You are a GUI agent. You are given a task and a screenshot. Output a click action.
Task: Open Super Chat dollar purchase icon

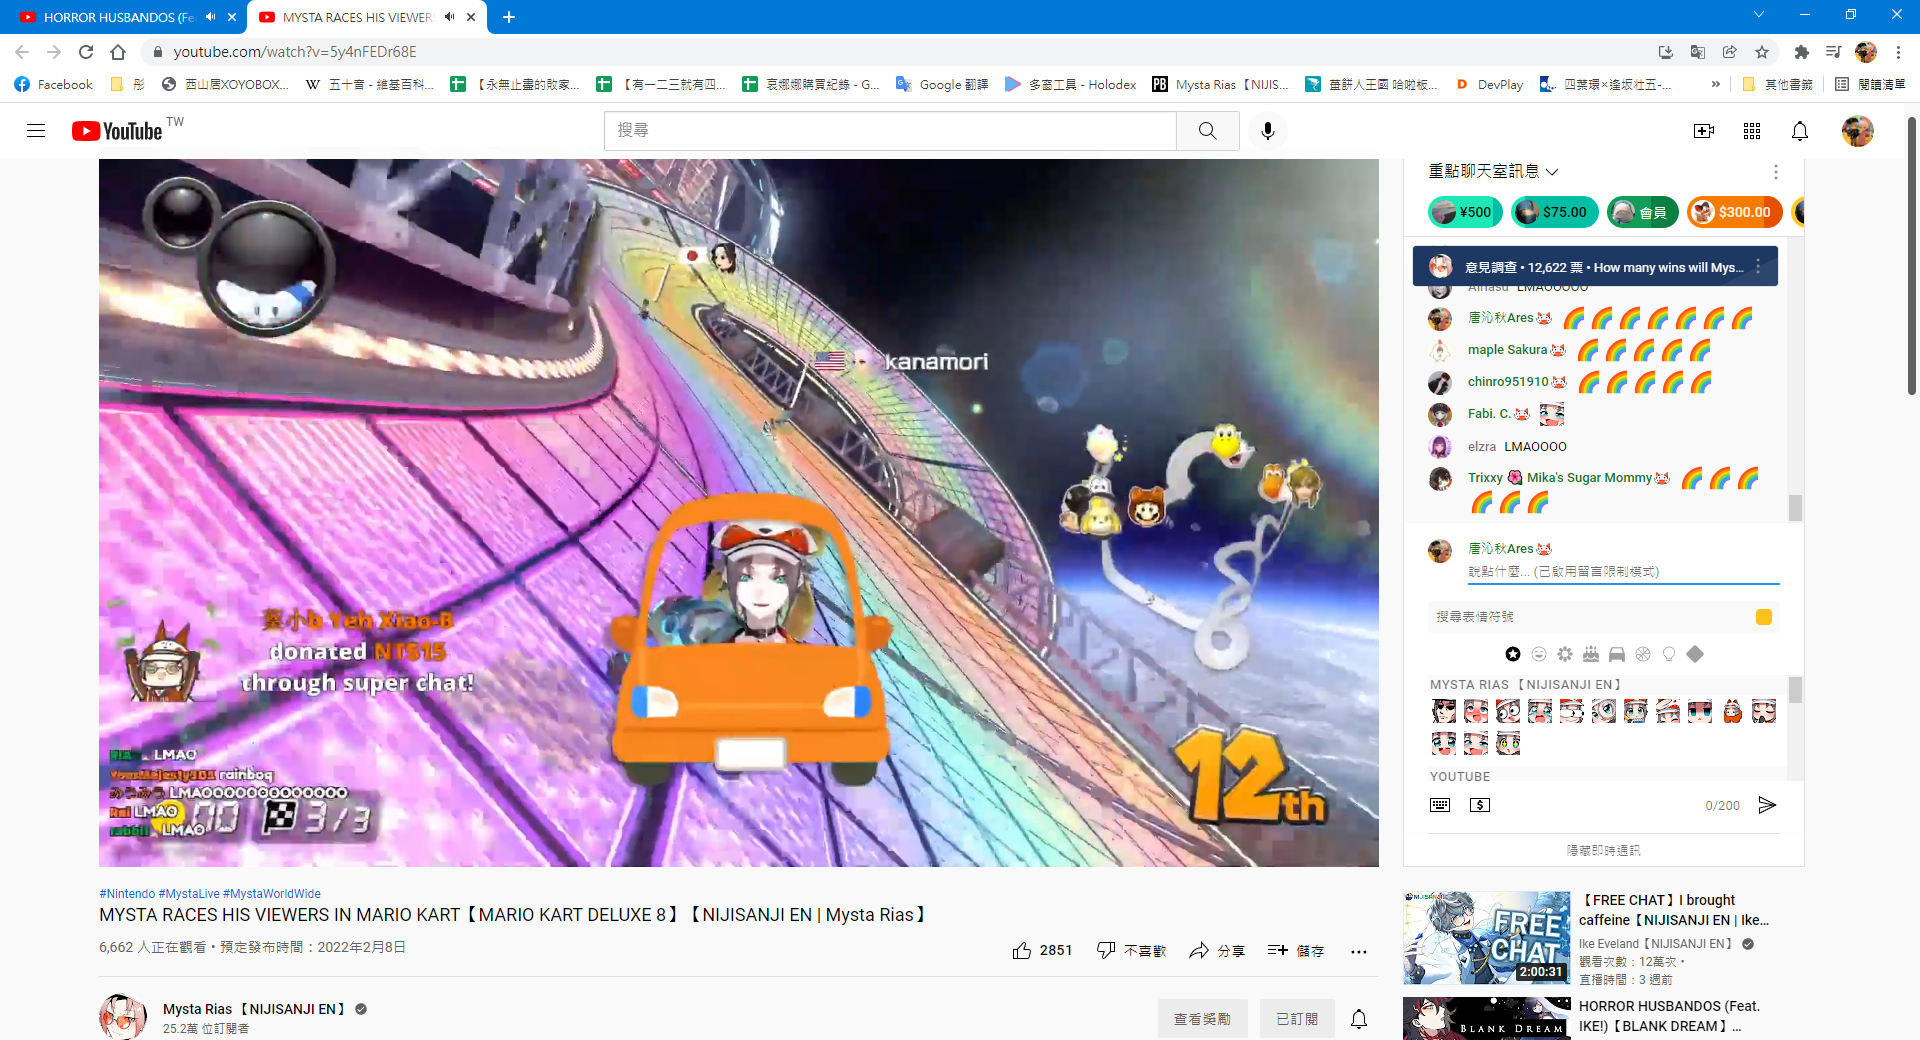click(1480, 805)
